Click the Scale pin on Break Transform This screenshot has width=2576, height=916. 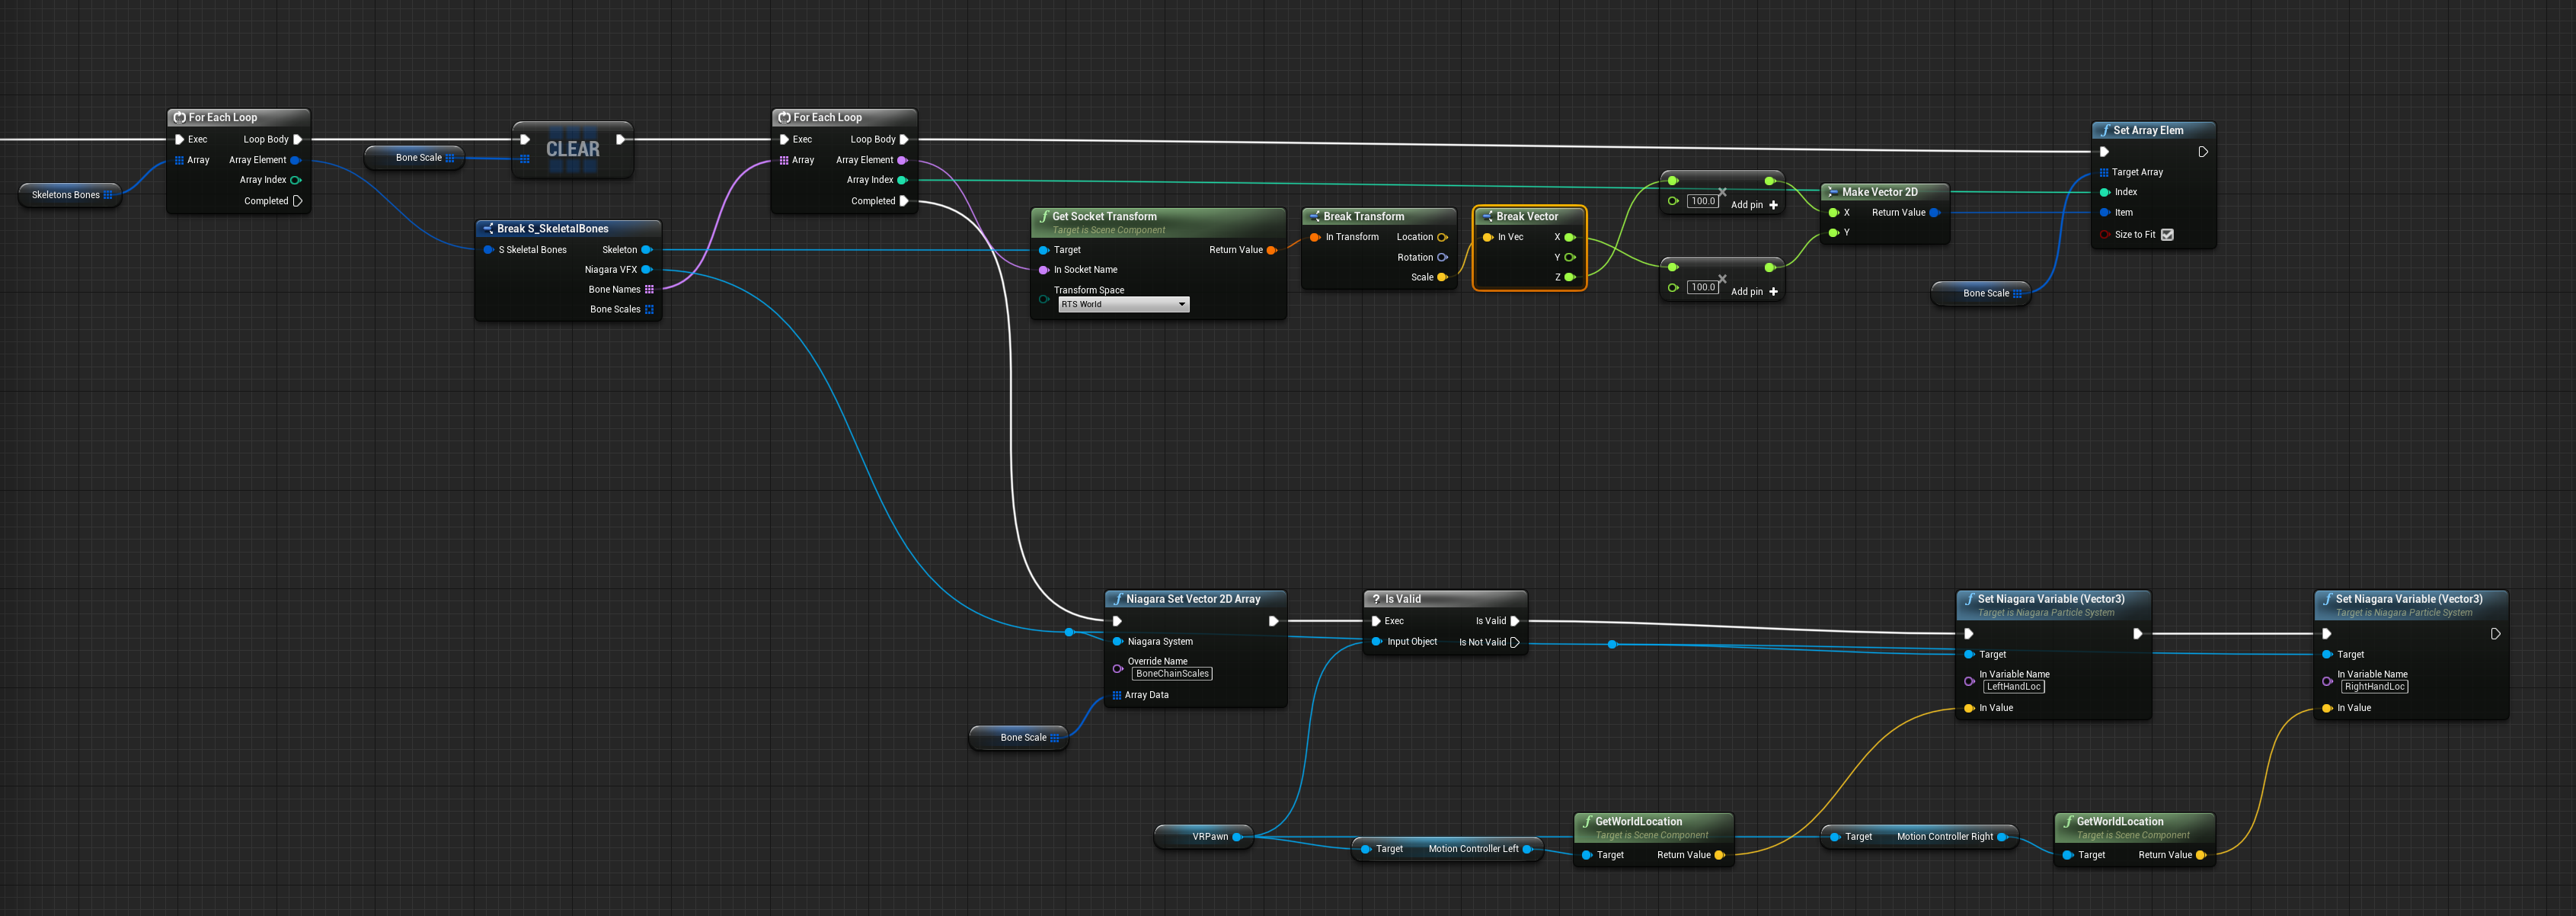1442,278
